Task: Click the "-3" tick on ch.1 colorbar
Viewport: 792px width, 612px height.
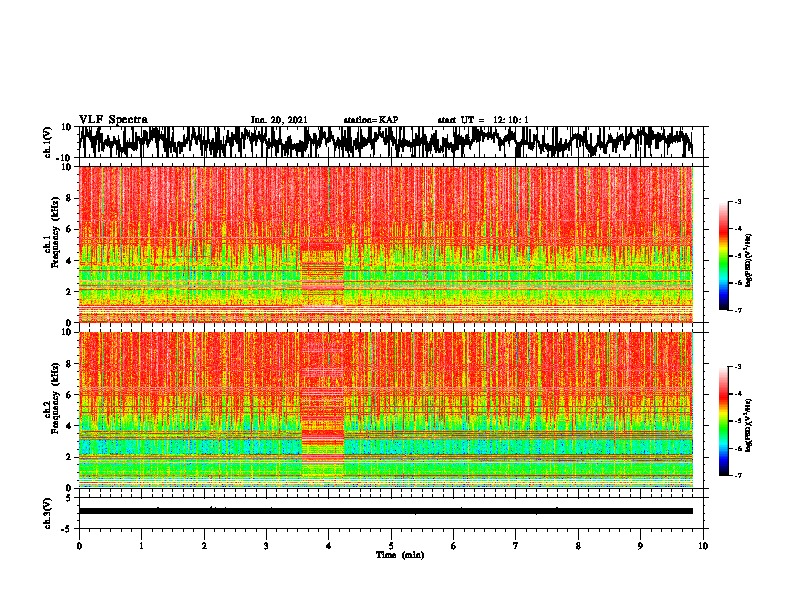Action: pyautogui.click(x=737, y=201)
